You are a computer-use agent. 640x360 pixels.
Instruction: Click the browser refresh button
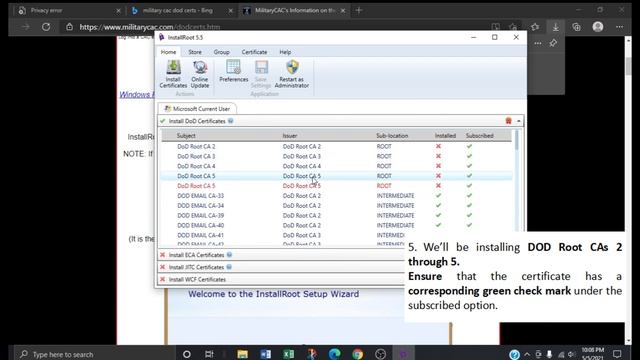[x=46, y=27]
